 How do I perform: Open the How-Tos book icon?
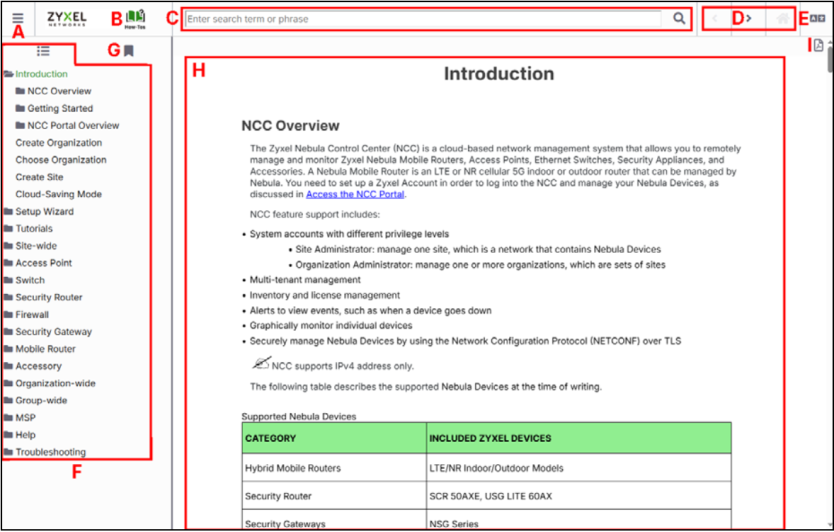(x=136, y=19)
